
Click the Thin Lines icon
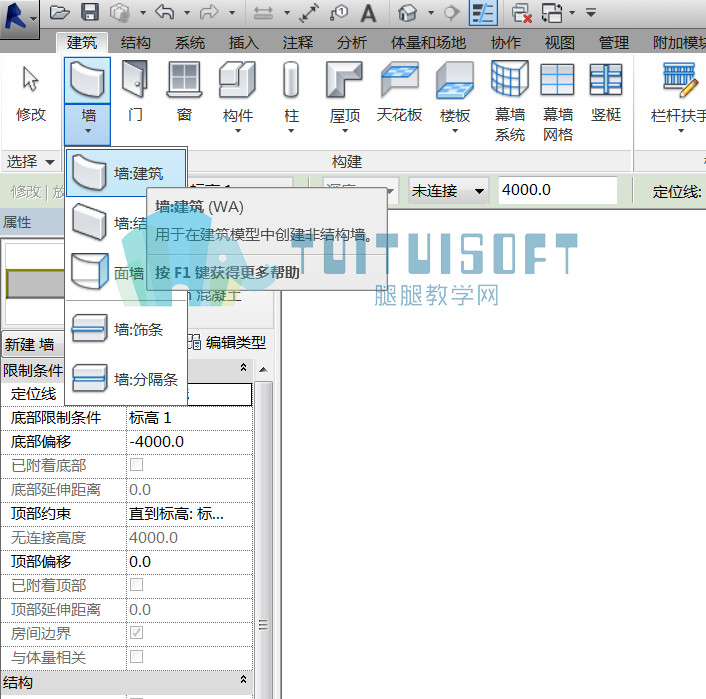pyautogui.click(x=483, y=13)
